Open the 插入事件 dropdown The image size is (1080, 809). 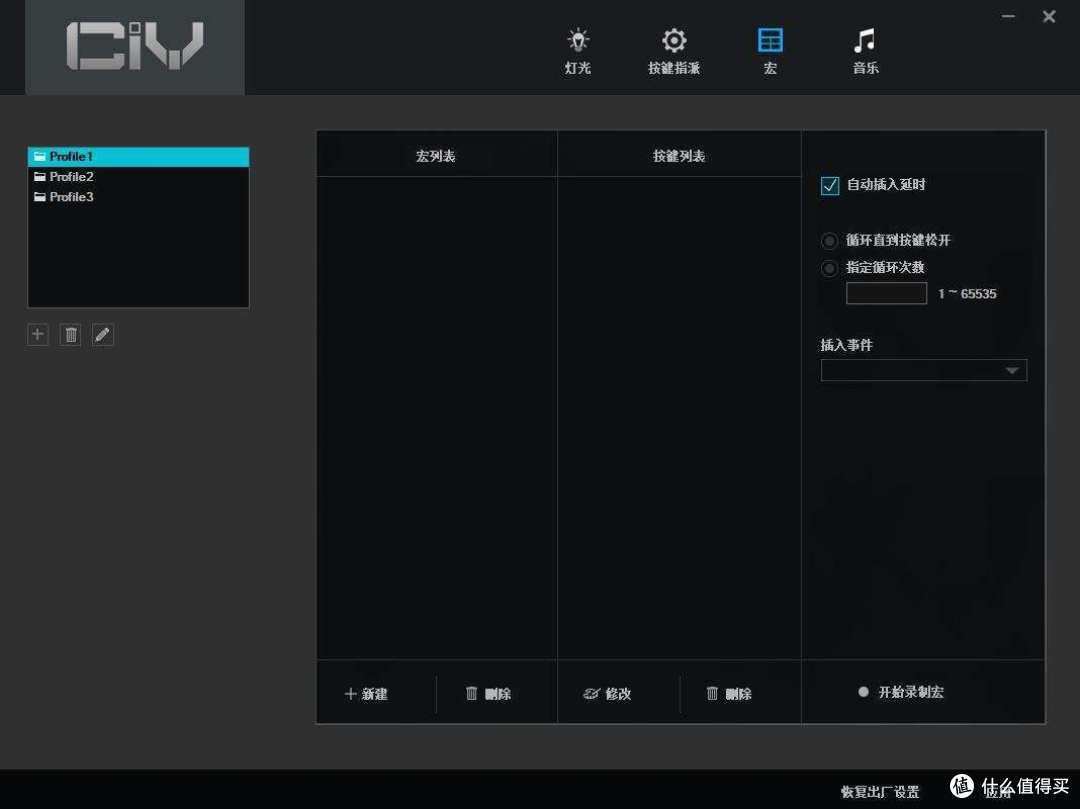pos(1009,370)
